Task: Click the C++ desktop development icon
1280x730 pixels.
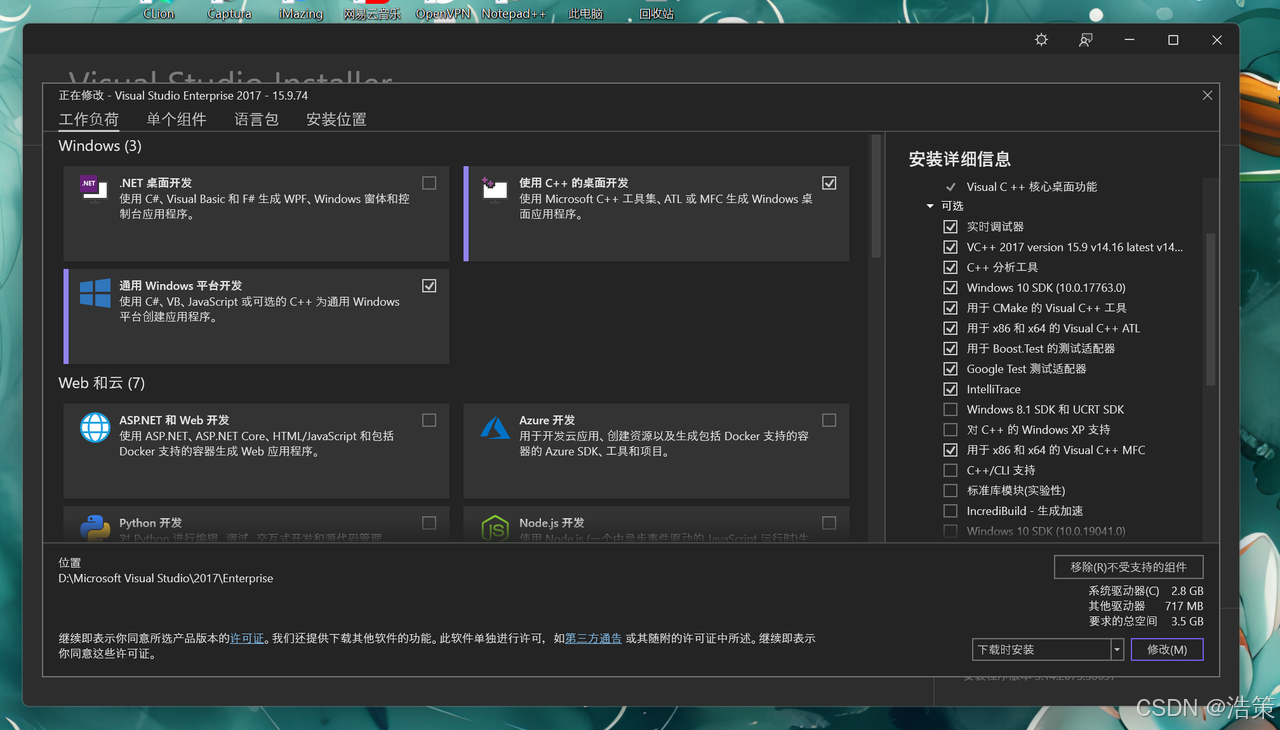Action: pyautogui.click(x=494, y=188)
